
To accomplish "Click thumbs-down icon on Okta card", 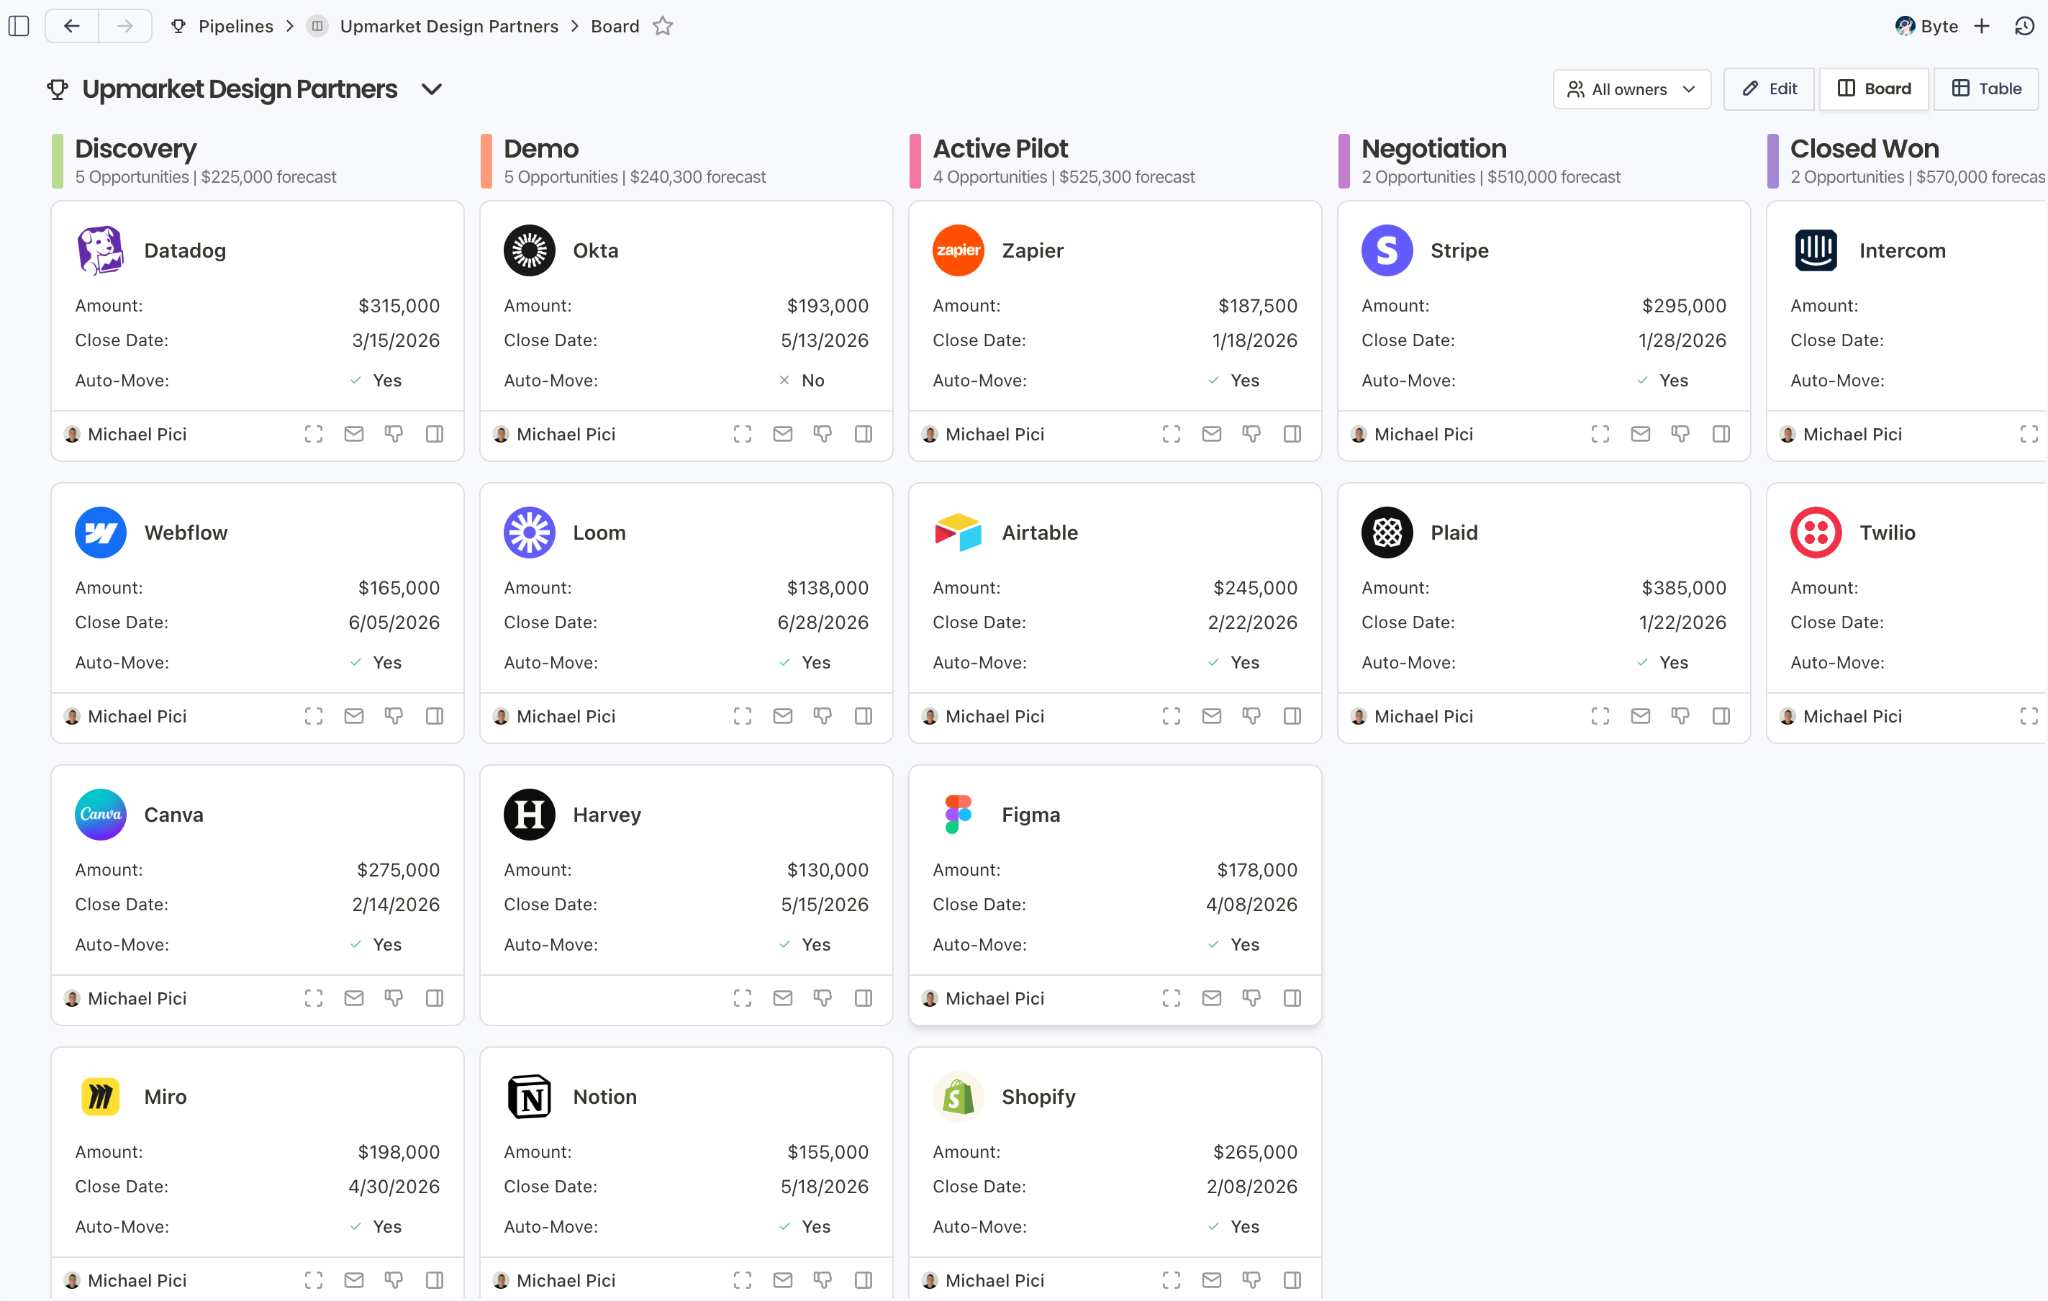I will coord(823,434).
